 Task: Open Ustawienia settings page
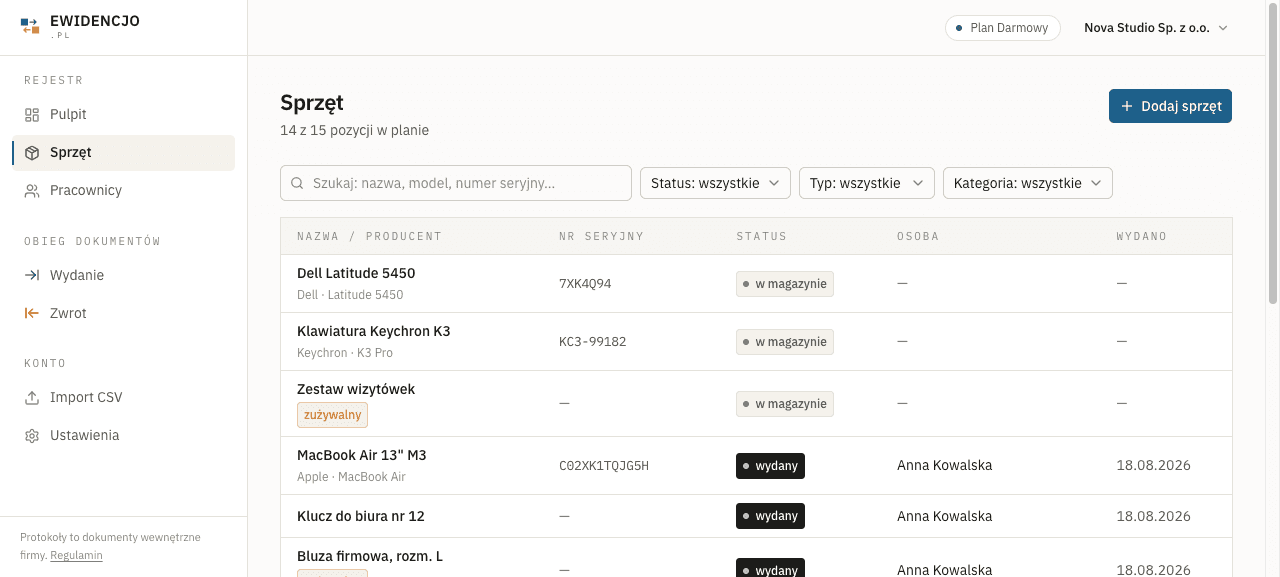coord(124,436)
